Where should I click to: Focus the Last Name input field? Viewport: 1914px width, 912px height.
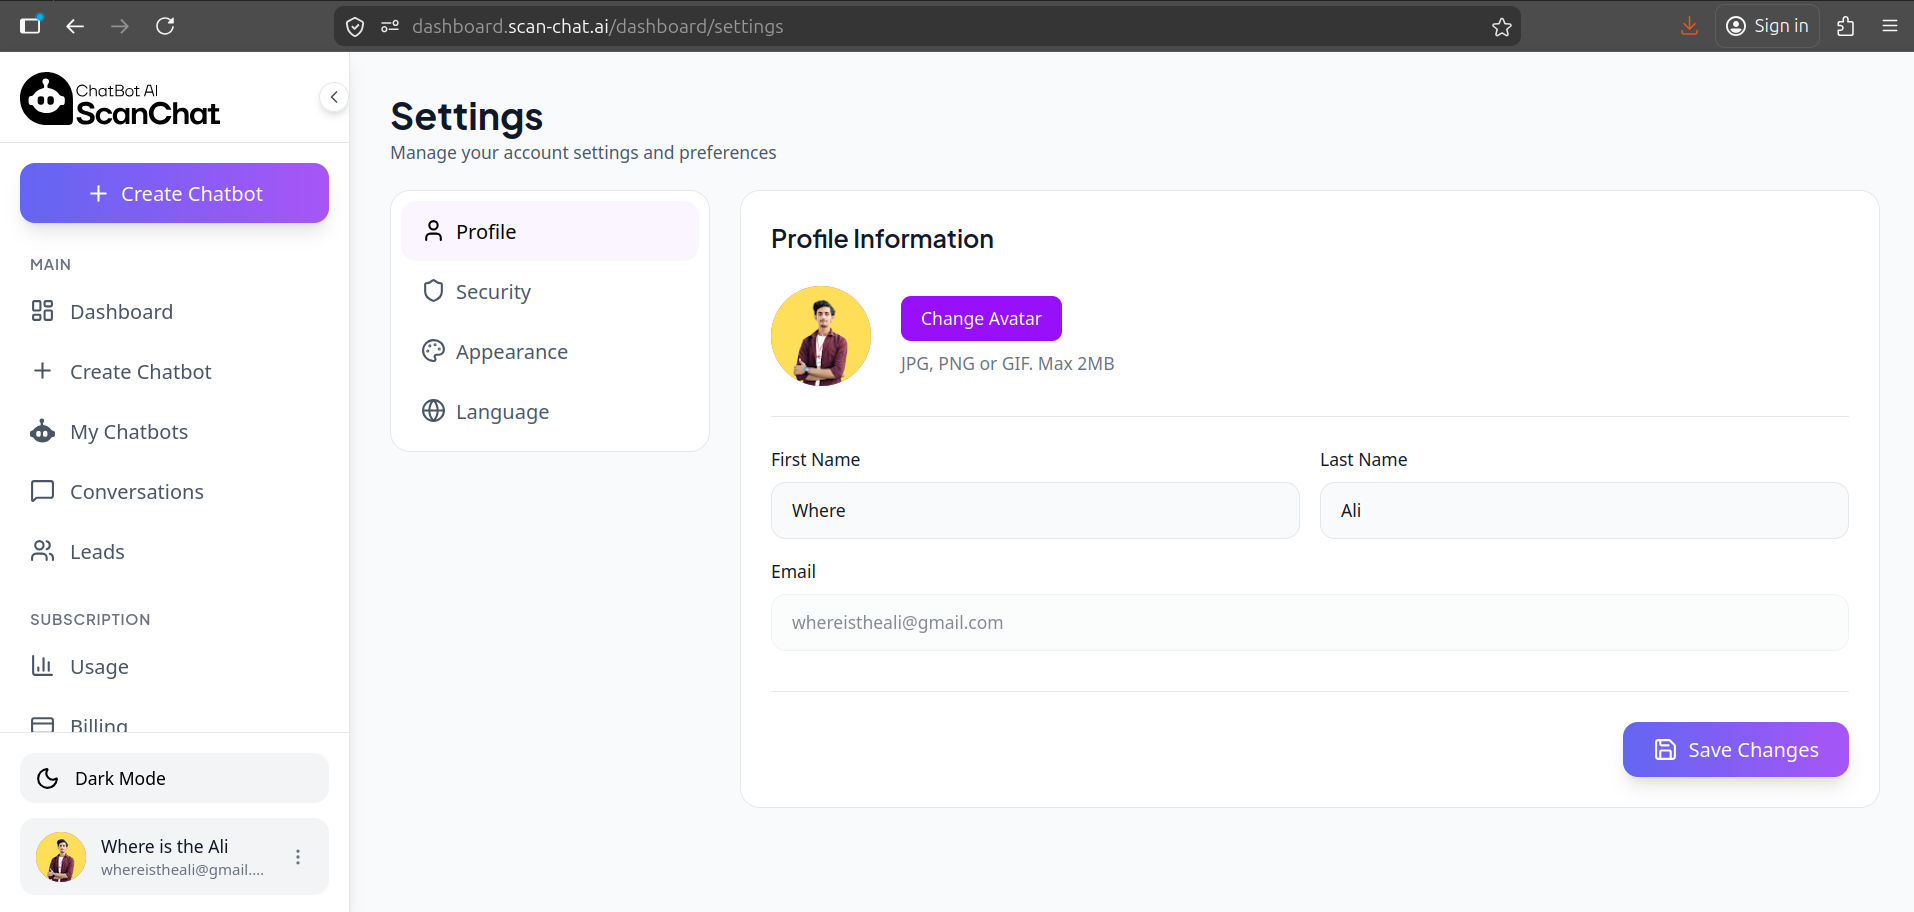(1584, 510)
